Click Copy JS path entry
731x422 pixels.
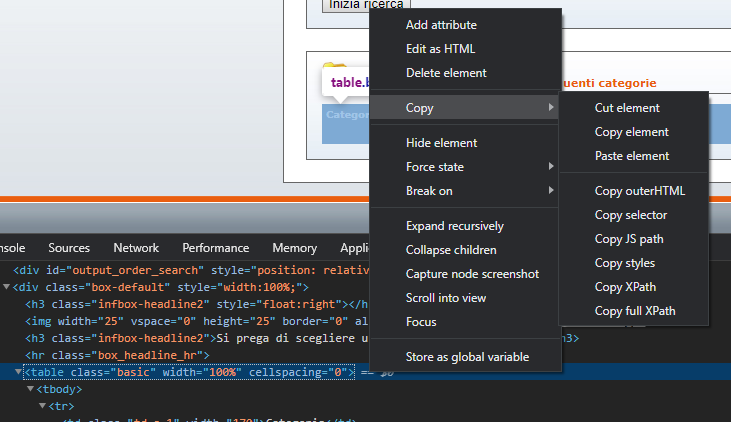click(634, 239)
